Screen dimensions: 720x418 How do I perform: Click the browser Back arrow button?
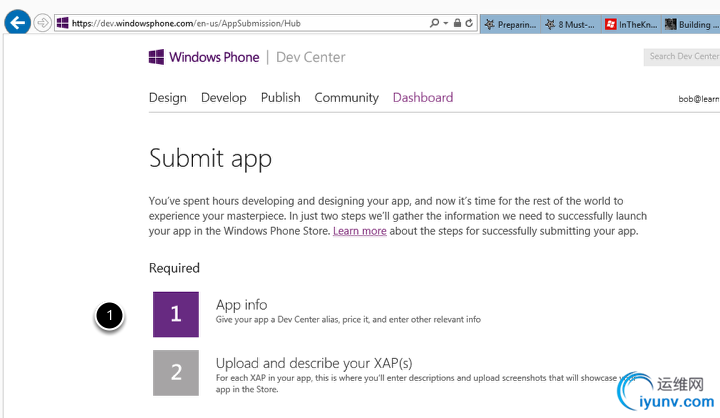click(17, 22)
